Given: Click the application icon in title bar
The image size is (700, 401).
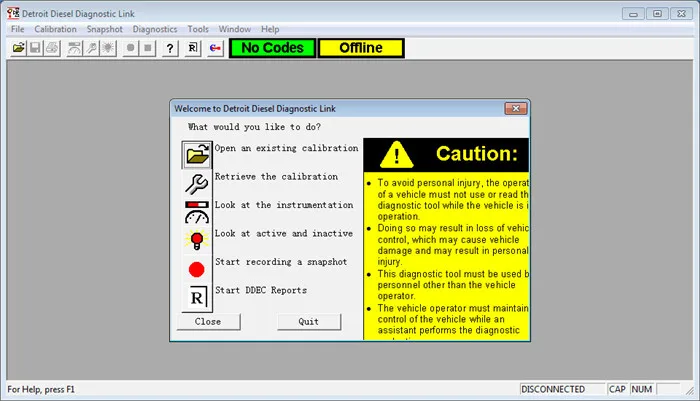Looking at the screenshot, I should 13,13.
